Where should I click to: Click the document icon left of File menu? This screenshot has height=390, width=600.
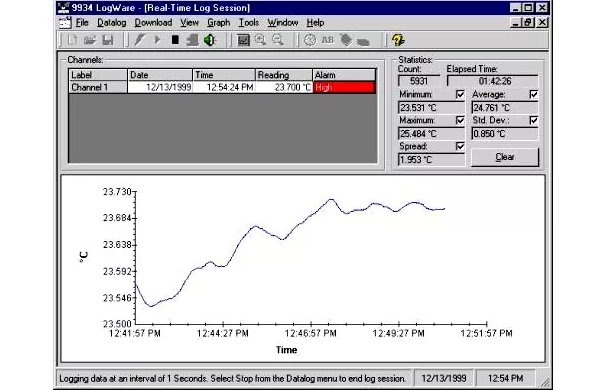click(65, 23)
